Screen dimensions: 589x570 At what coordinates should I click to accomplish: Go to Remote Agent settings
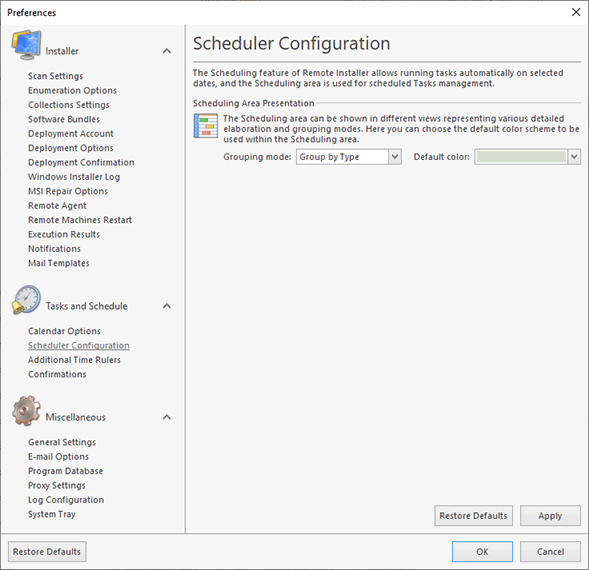(x=57, y=206)
